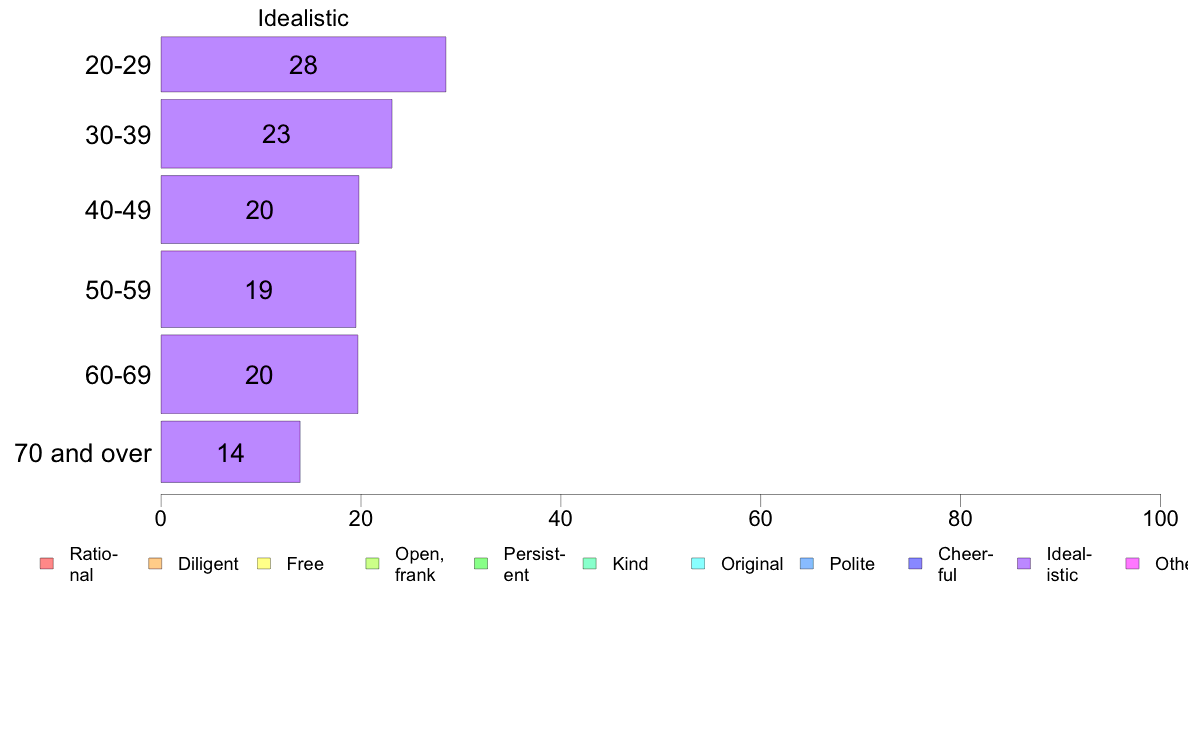This screenshot has height=736, width=1188.
Task: Click the Diligent legend swatch
Action: (155, 563)
